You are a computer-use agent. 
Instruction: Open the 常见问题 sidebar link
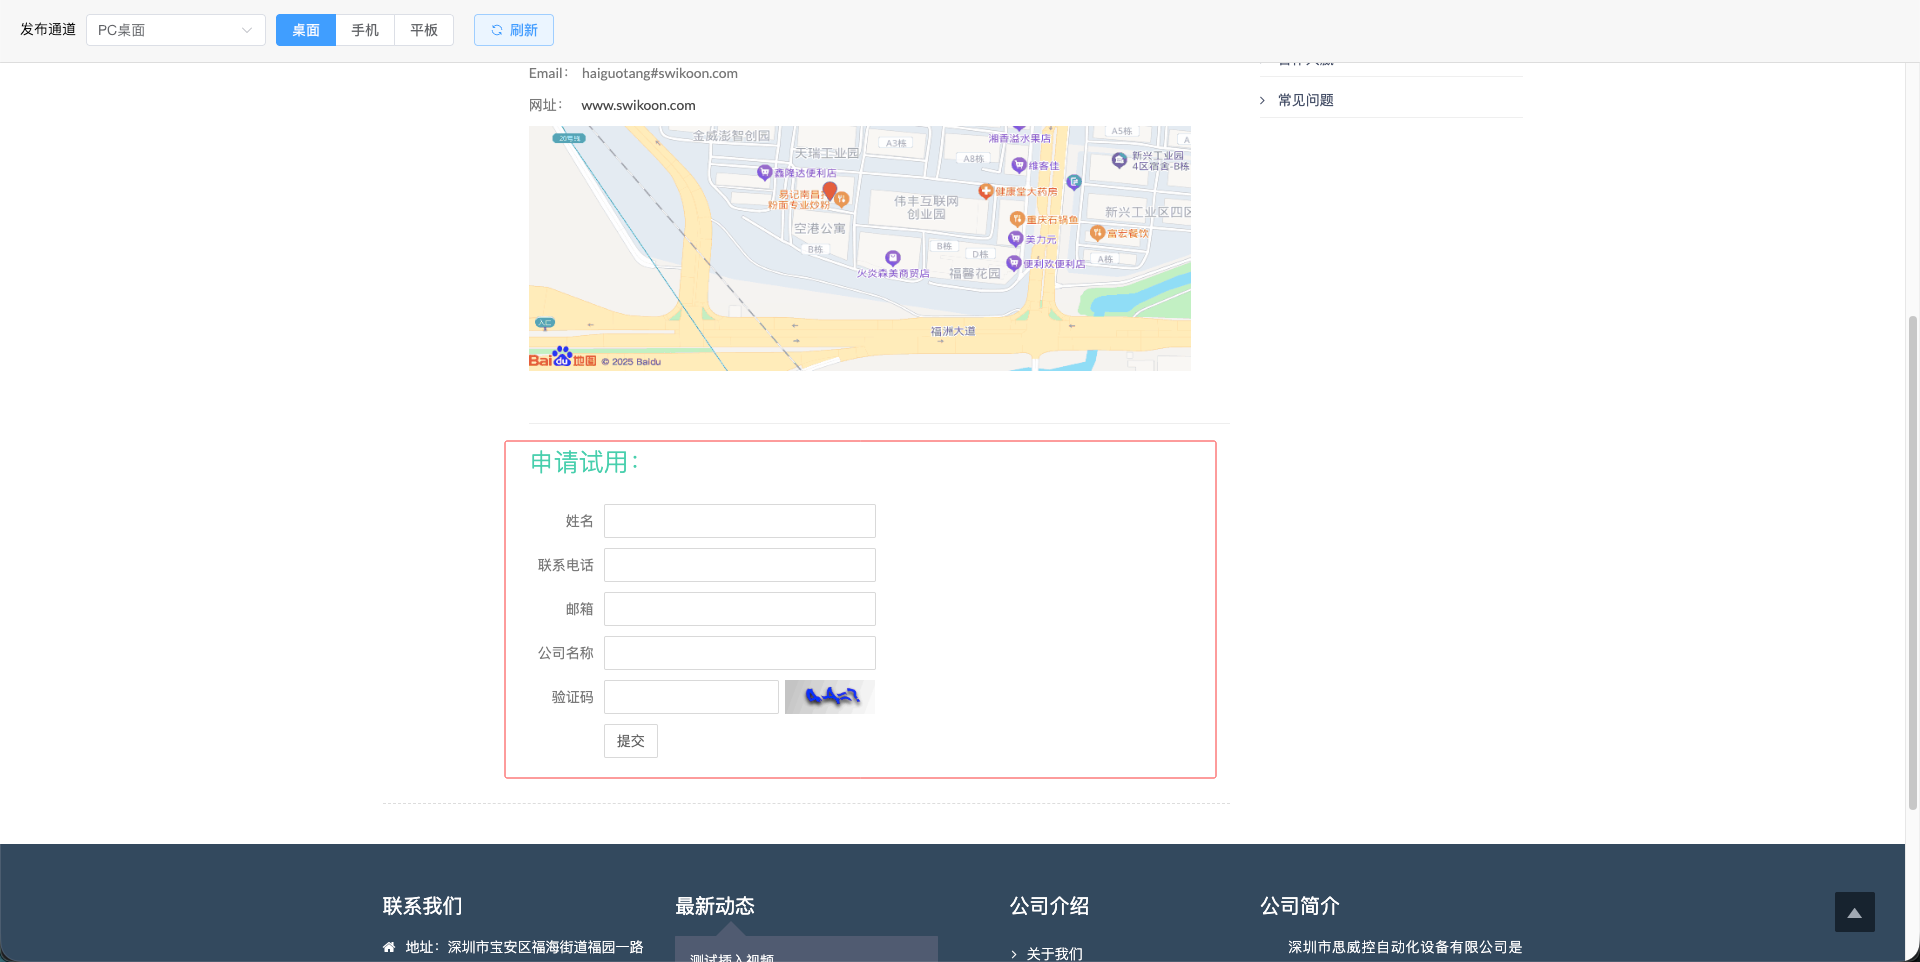pyautogui.click(x=1306, y=100)
